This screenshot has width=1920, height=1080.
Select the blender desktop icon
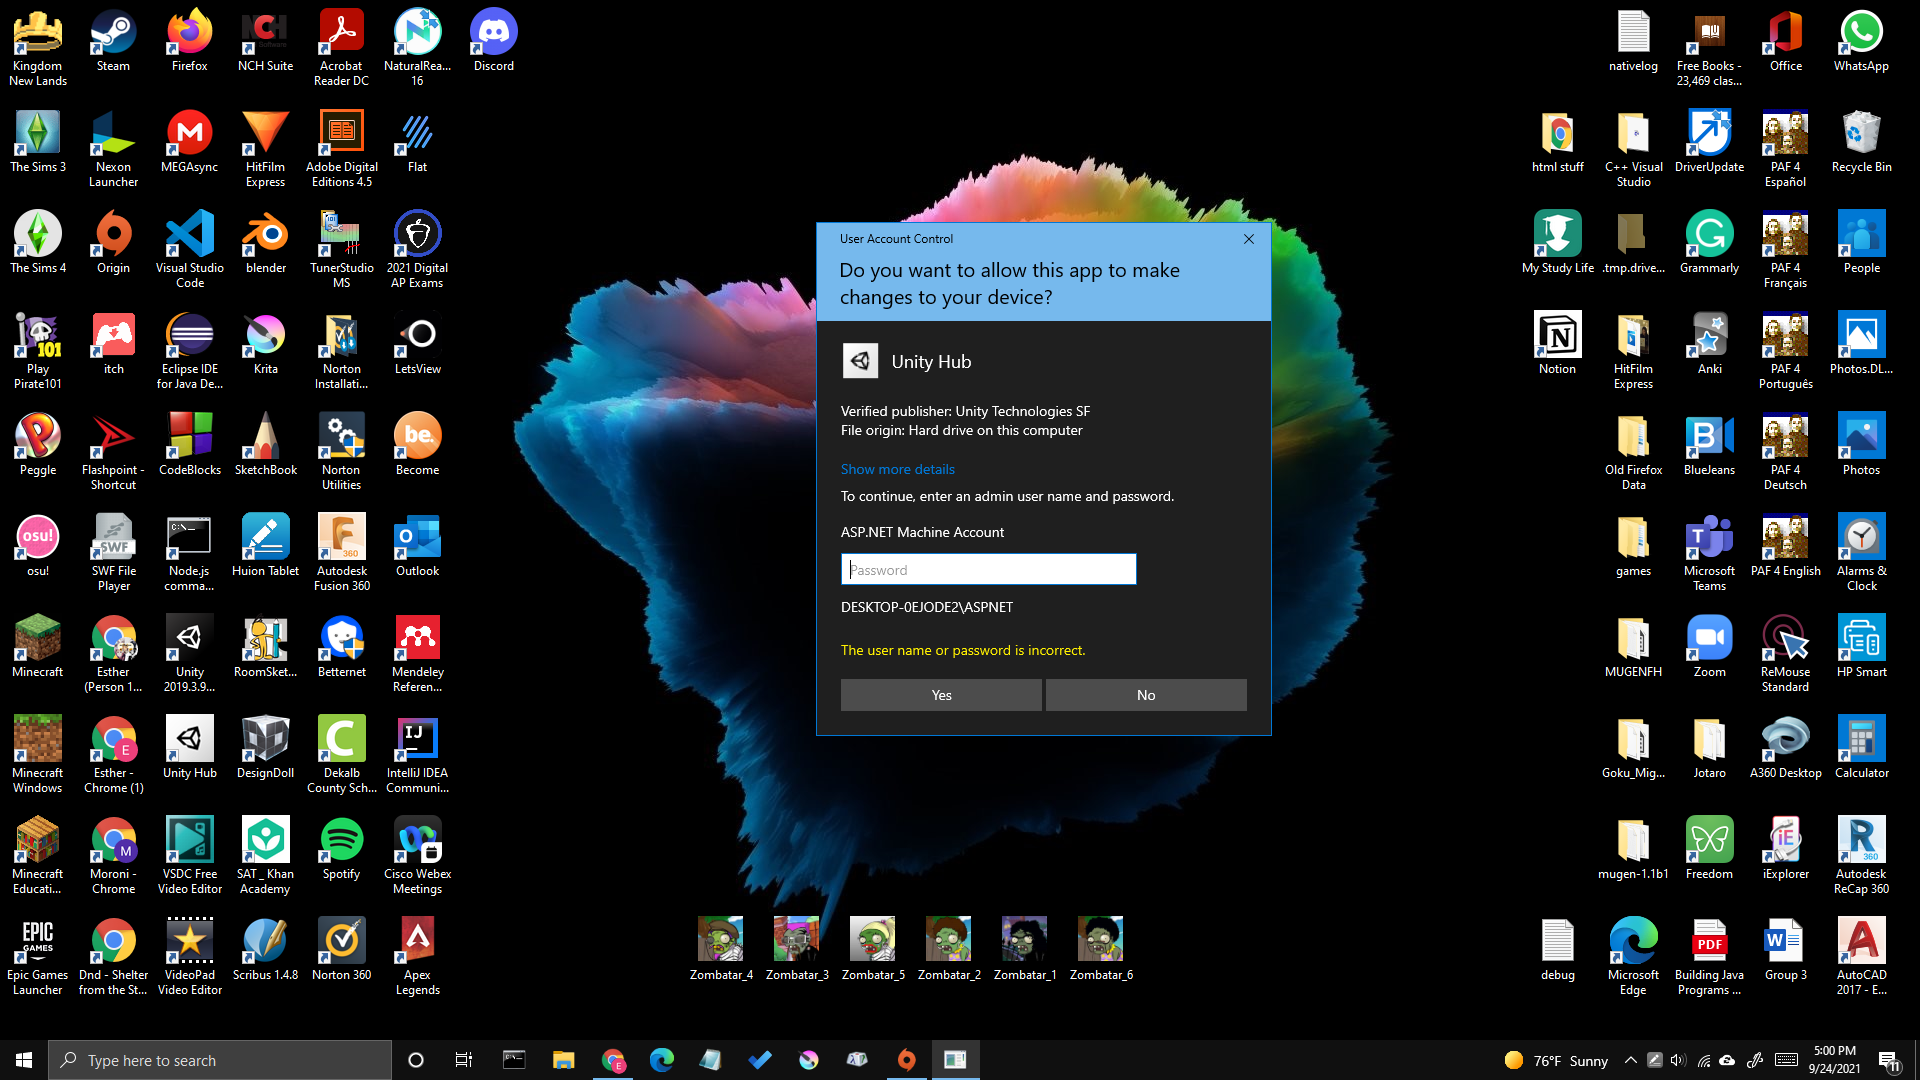pyautogui.click(x=266, y=243)
